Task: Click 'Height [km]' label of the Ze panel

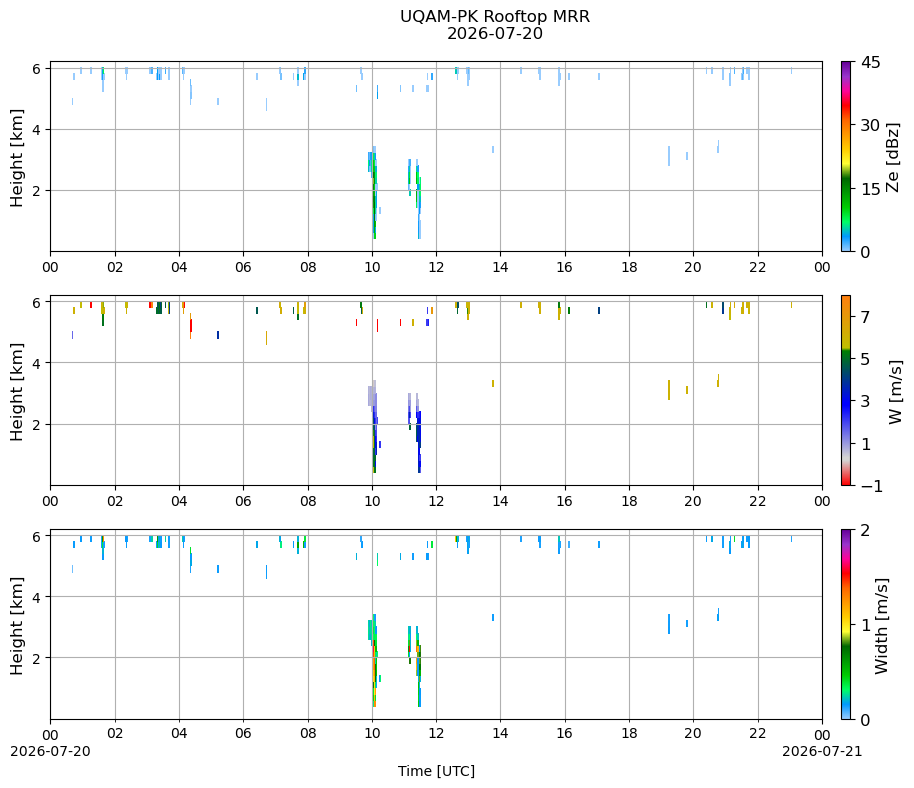Action: pos(16,157)
